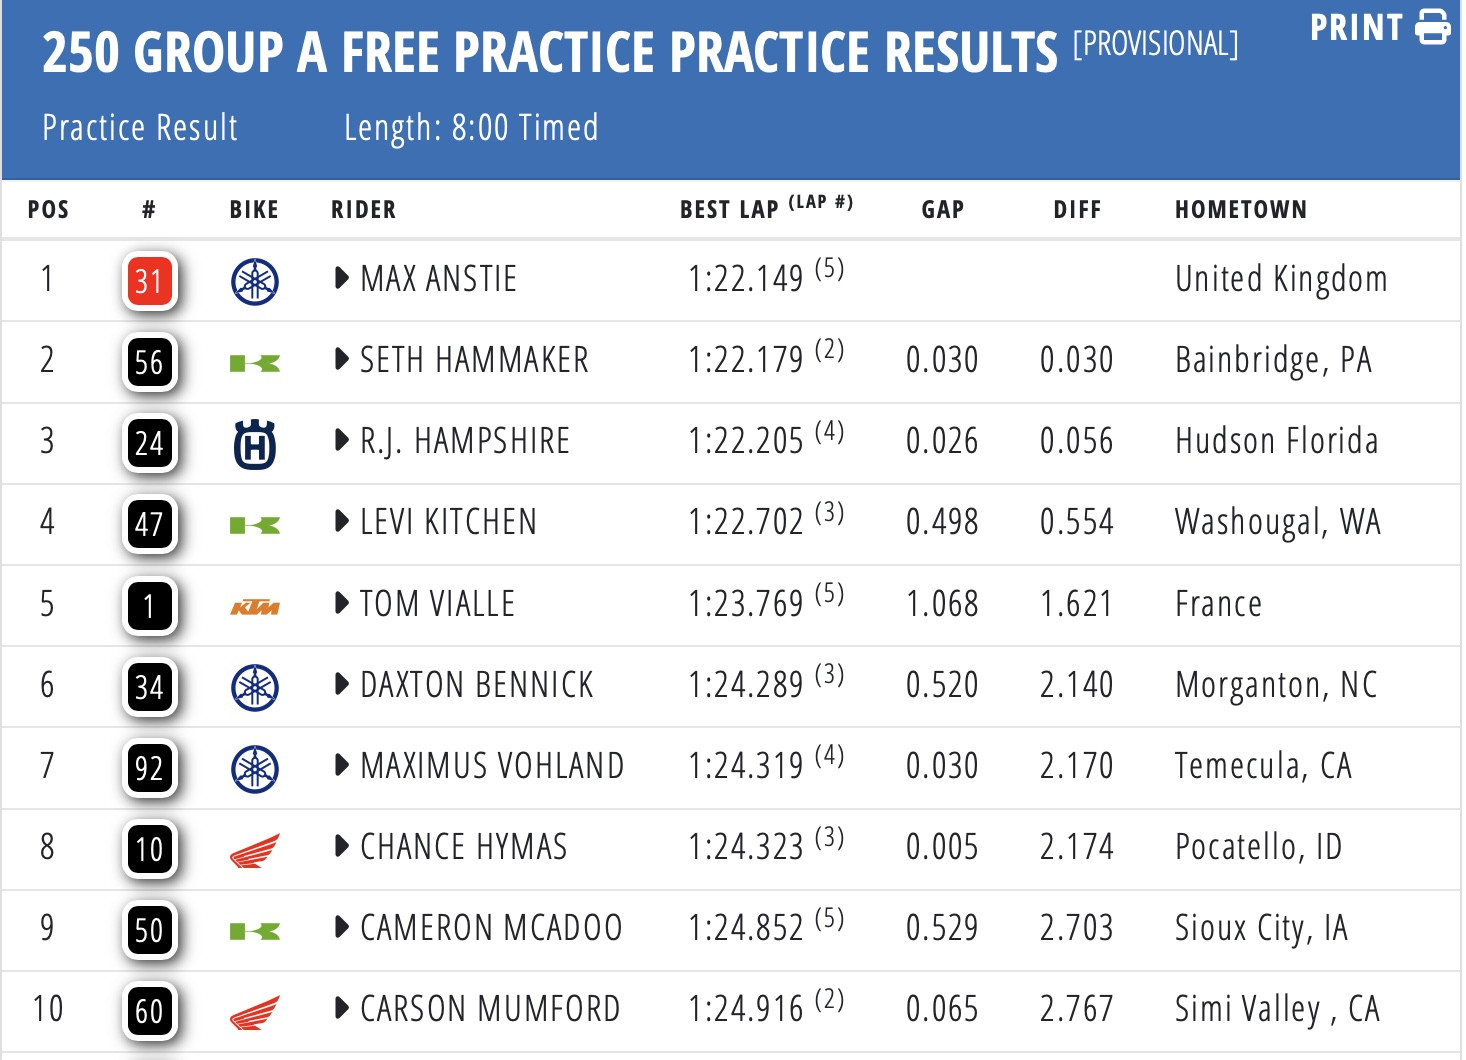Click R.J. Hampshire's Husqvarna bike logo
The image size is (1466, 1060).
tap(255, 444)
